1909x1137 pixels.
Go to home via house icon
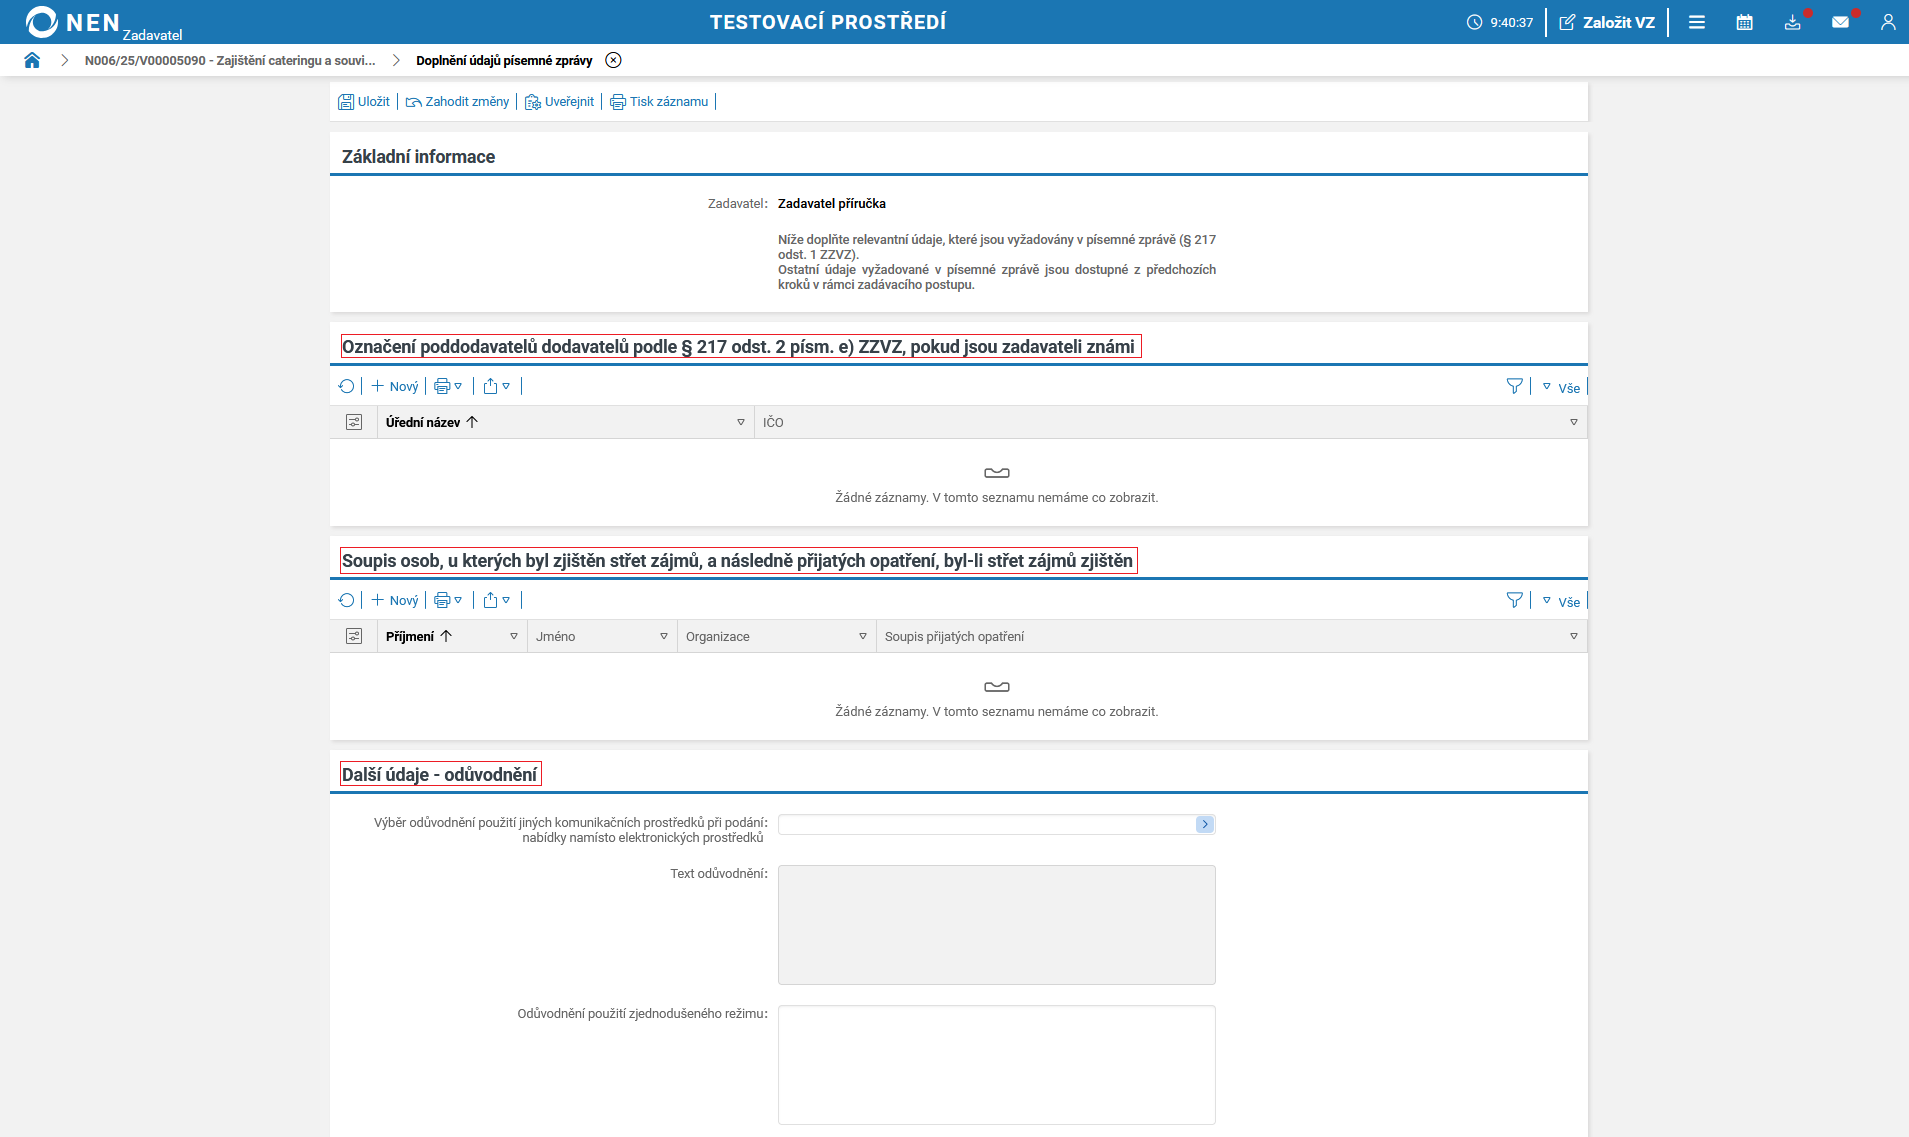point(32,60)
